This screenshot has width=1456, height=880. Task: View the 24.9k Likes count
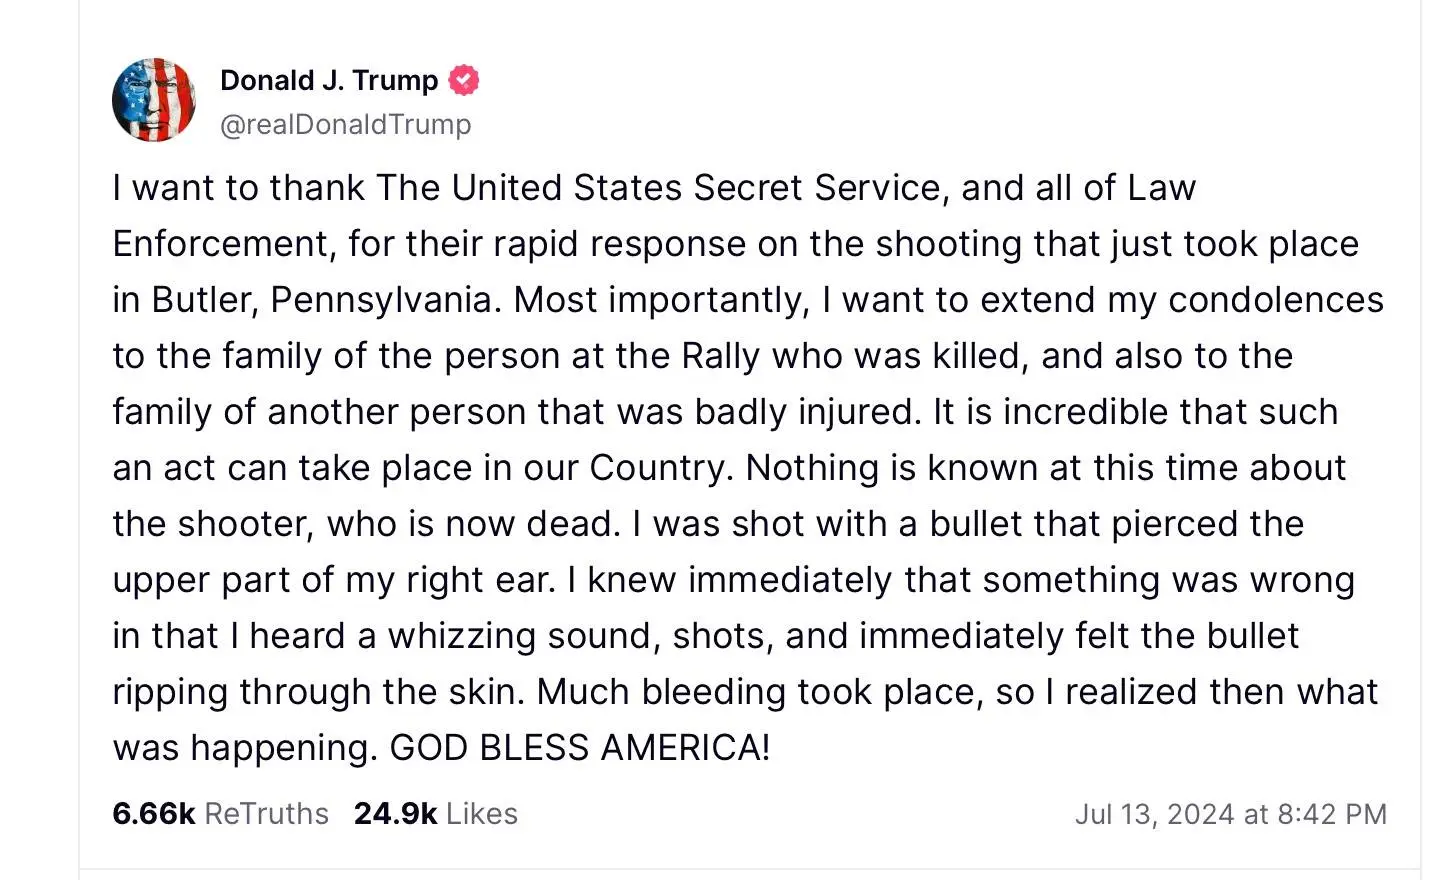(x=395, y=813)
